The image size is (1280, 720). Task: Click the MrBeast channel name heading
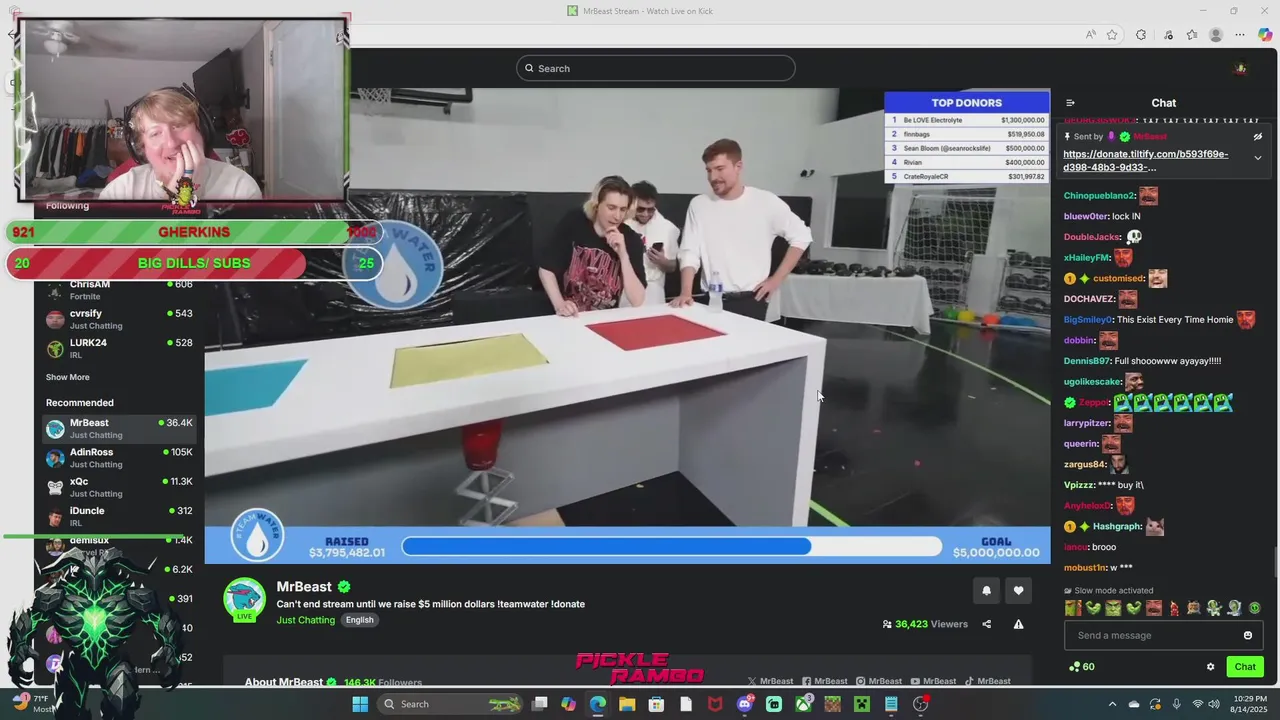click(304, 587)
